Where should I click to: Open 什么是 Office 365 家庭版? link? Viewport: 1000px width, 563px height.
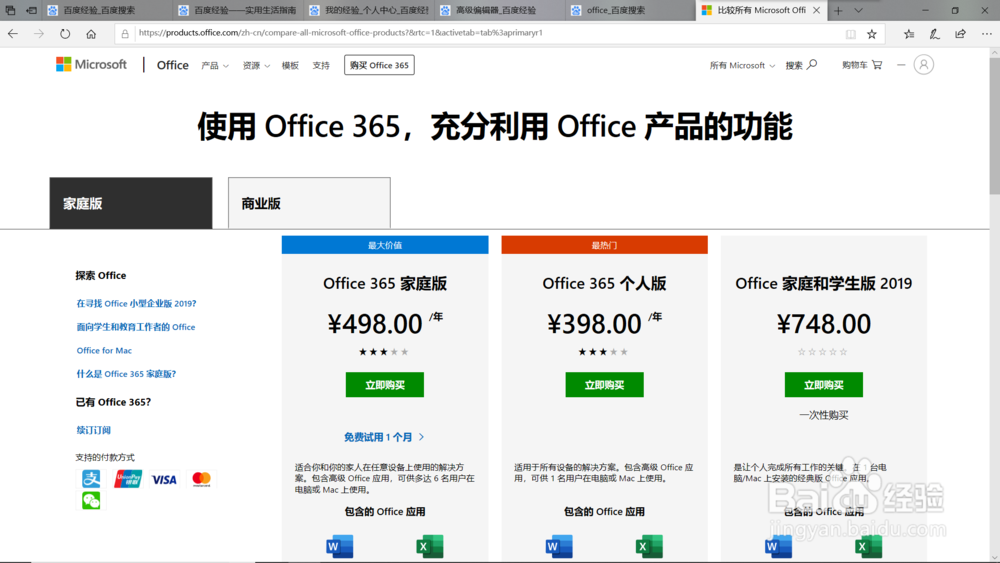[126, 374]
